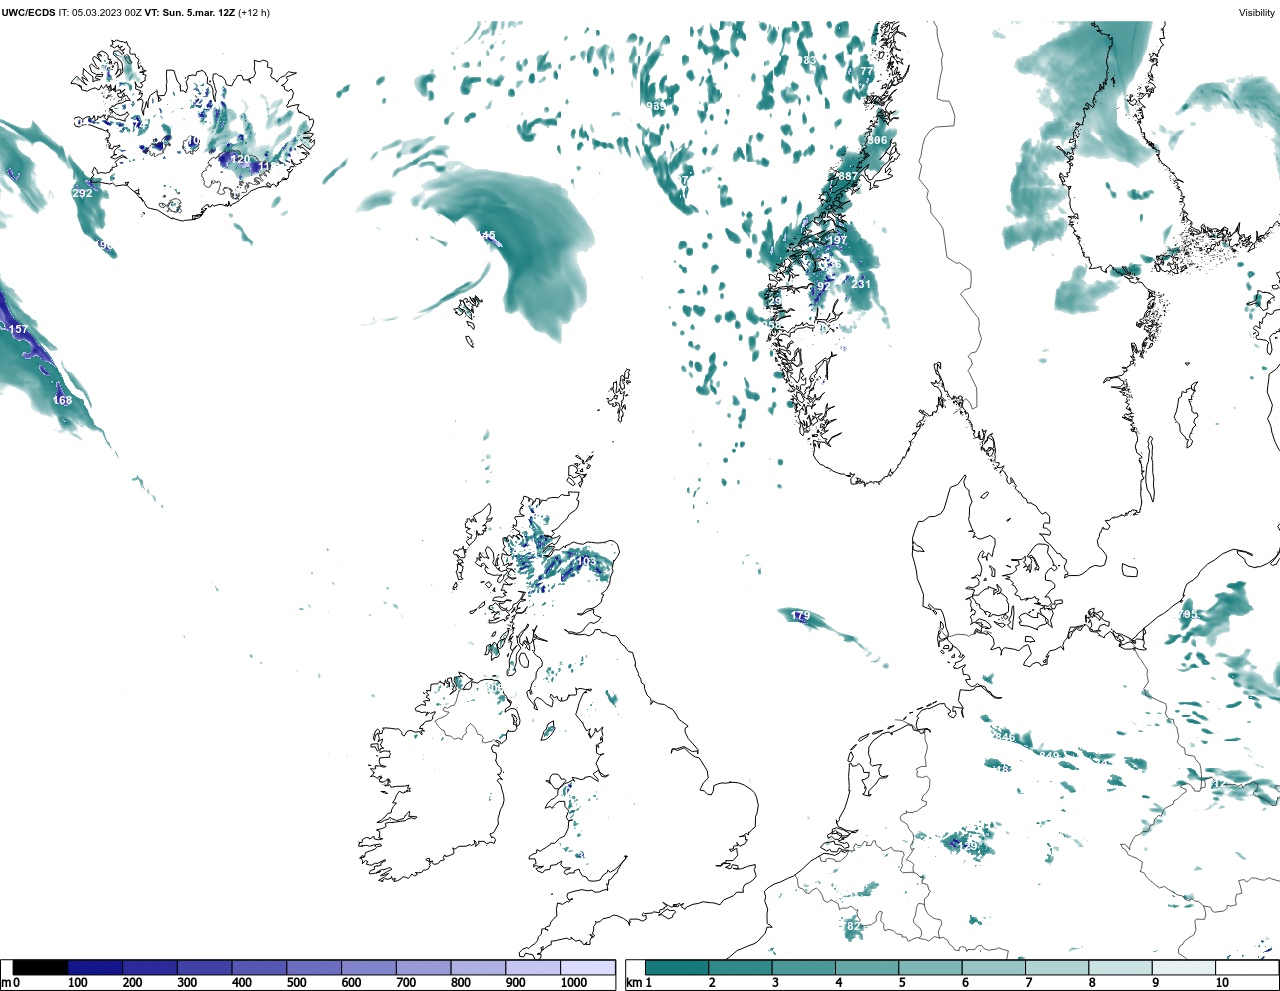Click the 2–3 km legend swatch
The height and width of the screenshot is (991, 1280).
(x=740, y=968)
